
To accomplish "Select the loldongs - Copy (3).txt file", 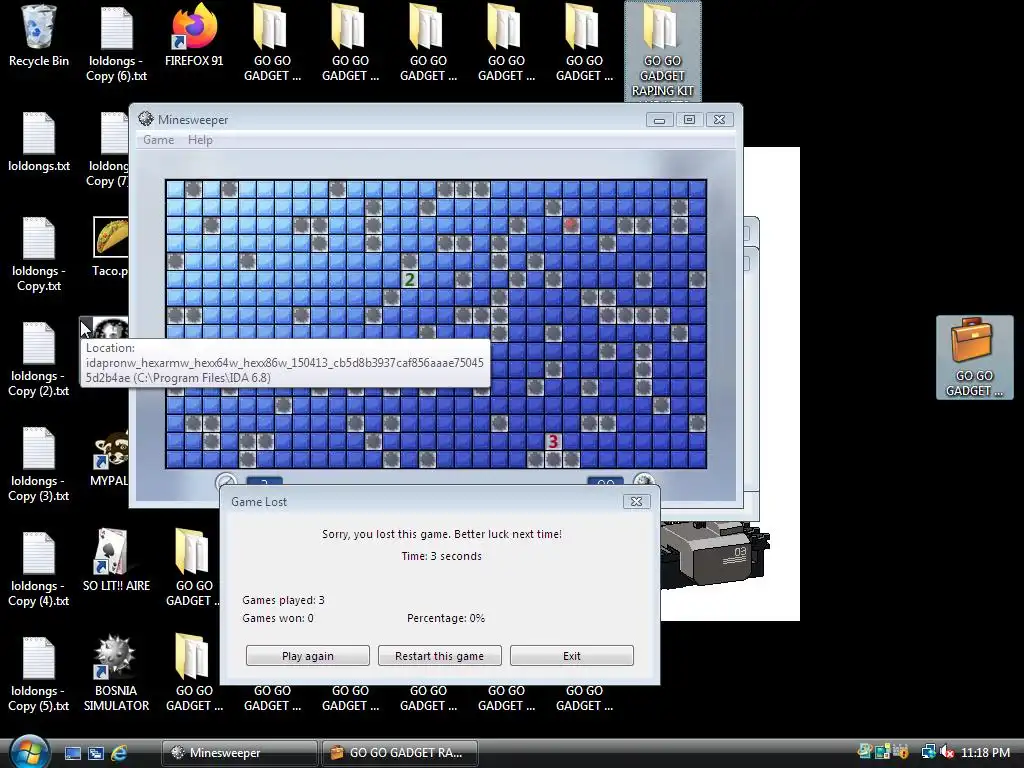I will (x=39, y=464).
